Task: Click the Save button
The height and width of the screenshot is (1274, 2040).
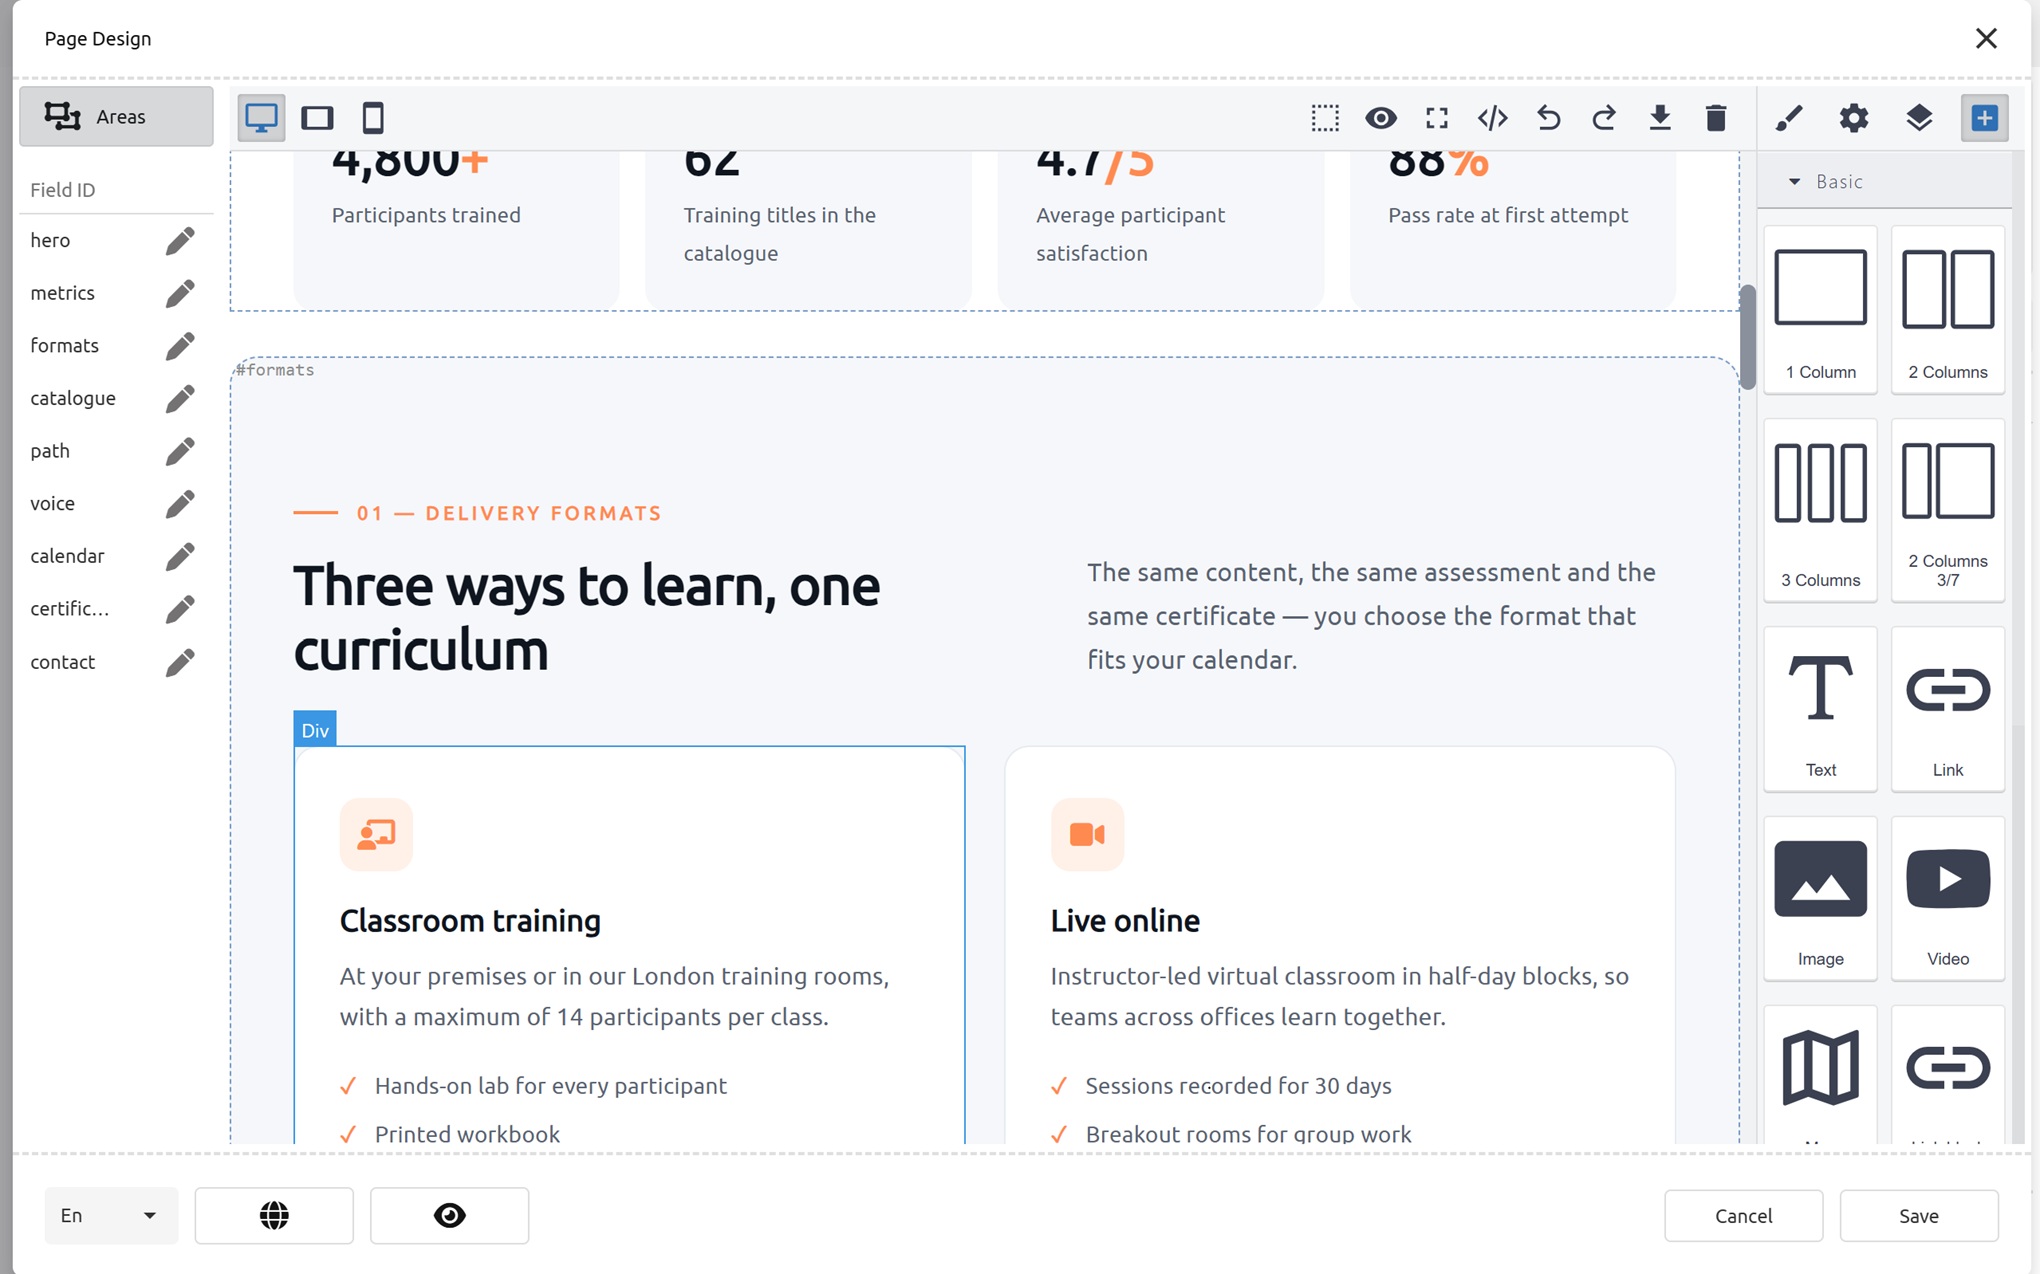Action: [x=1918, y=1215]
